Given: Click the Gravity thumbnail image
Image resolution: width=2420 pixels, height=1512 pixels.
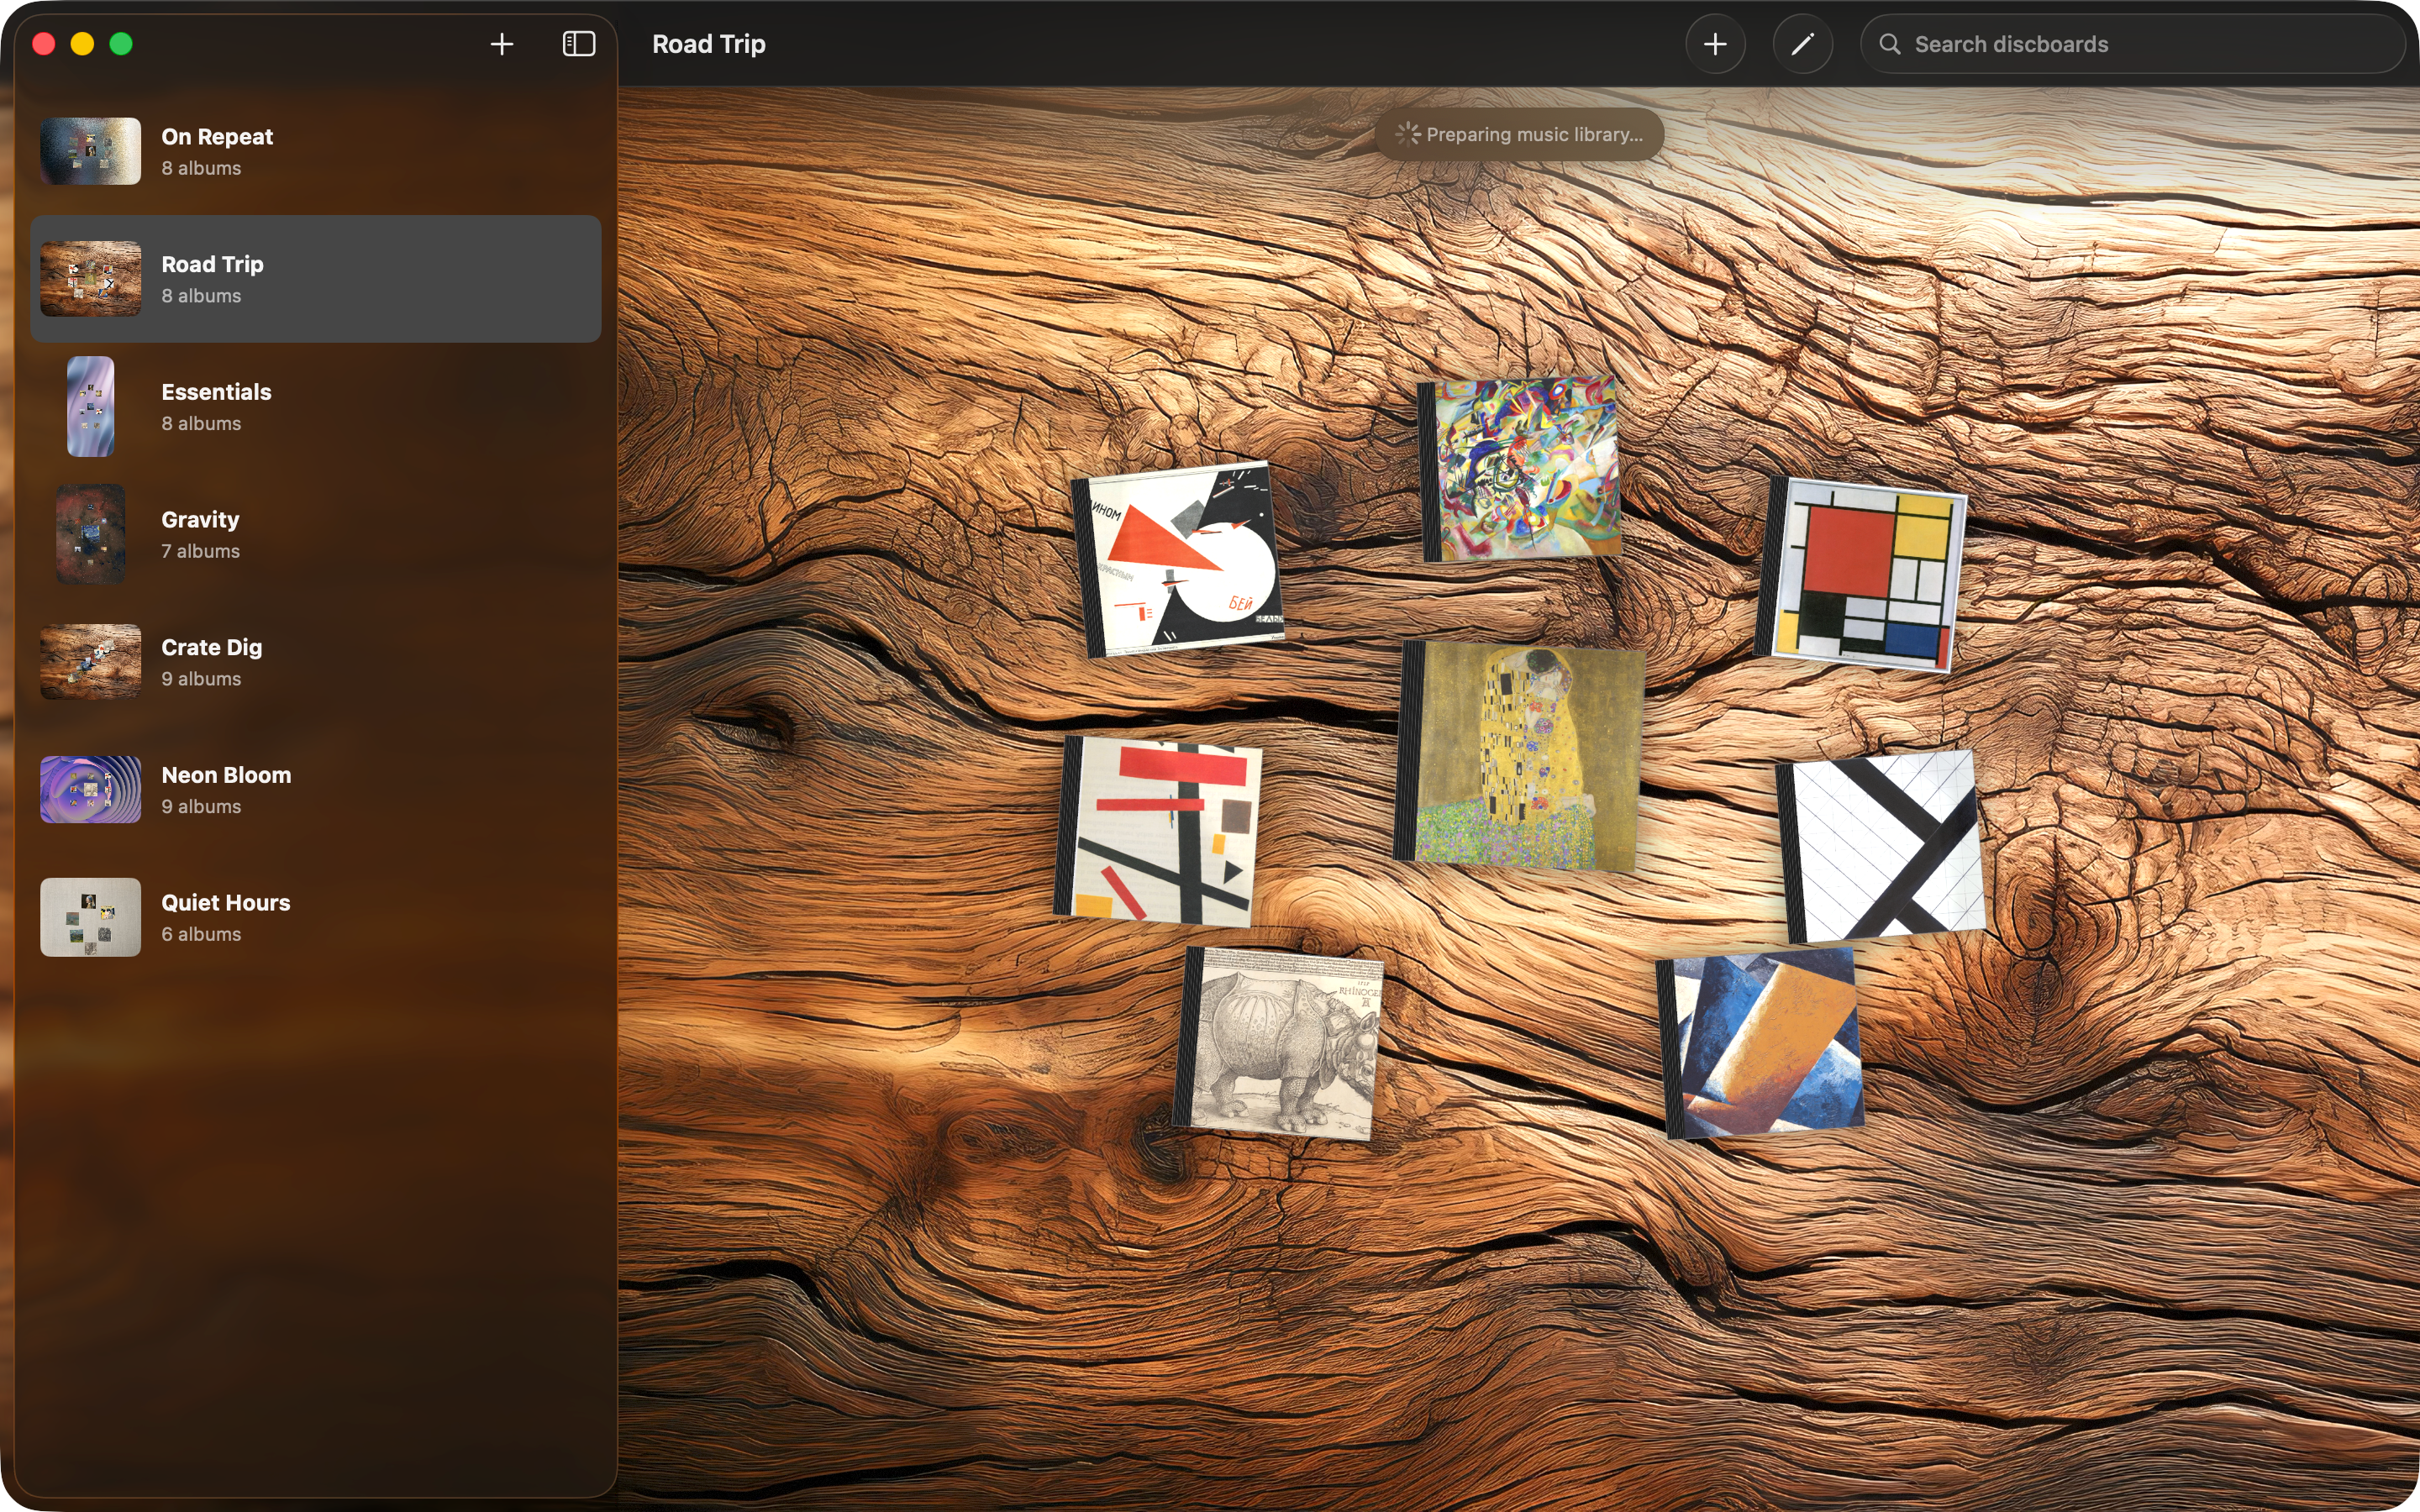Looking at the screenshot, I should point(90,534).
